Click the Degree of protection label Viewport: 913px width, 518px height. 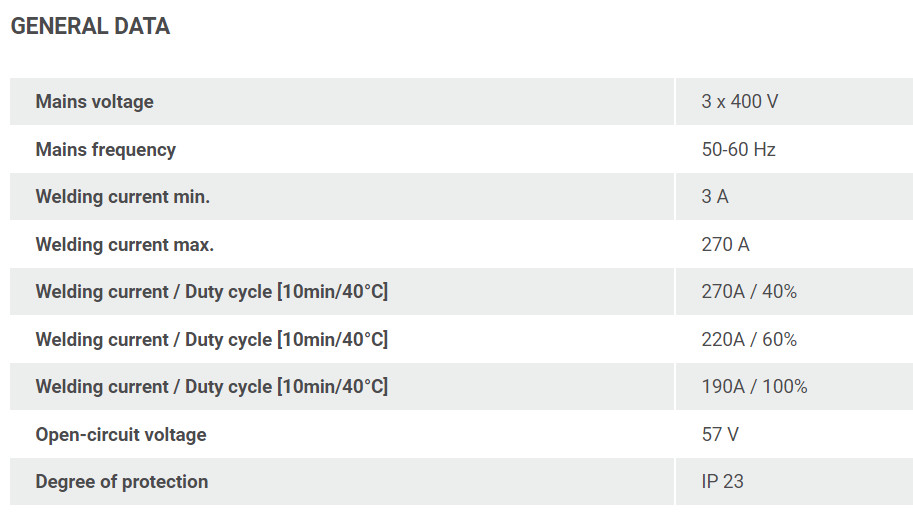coord(121,482)
